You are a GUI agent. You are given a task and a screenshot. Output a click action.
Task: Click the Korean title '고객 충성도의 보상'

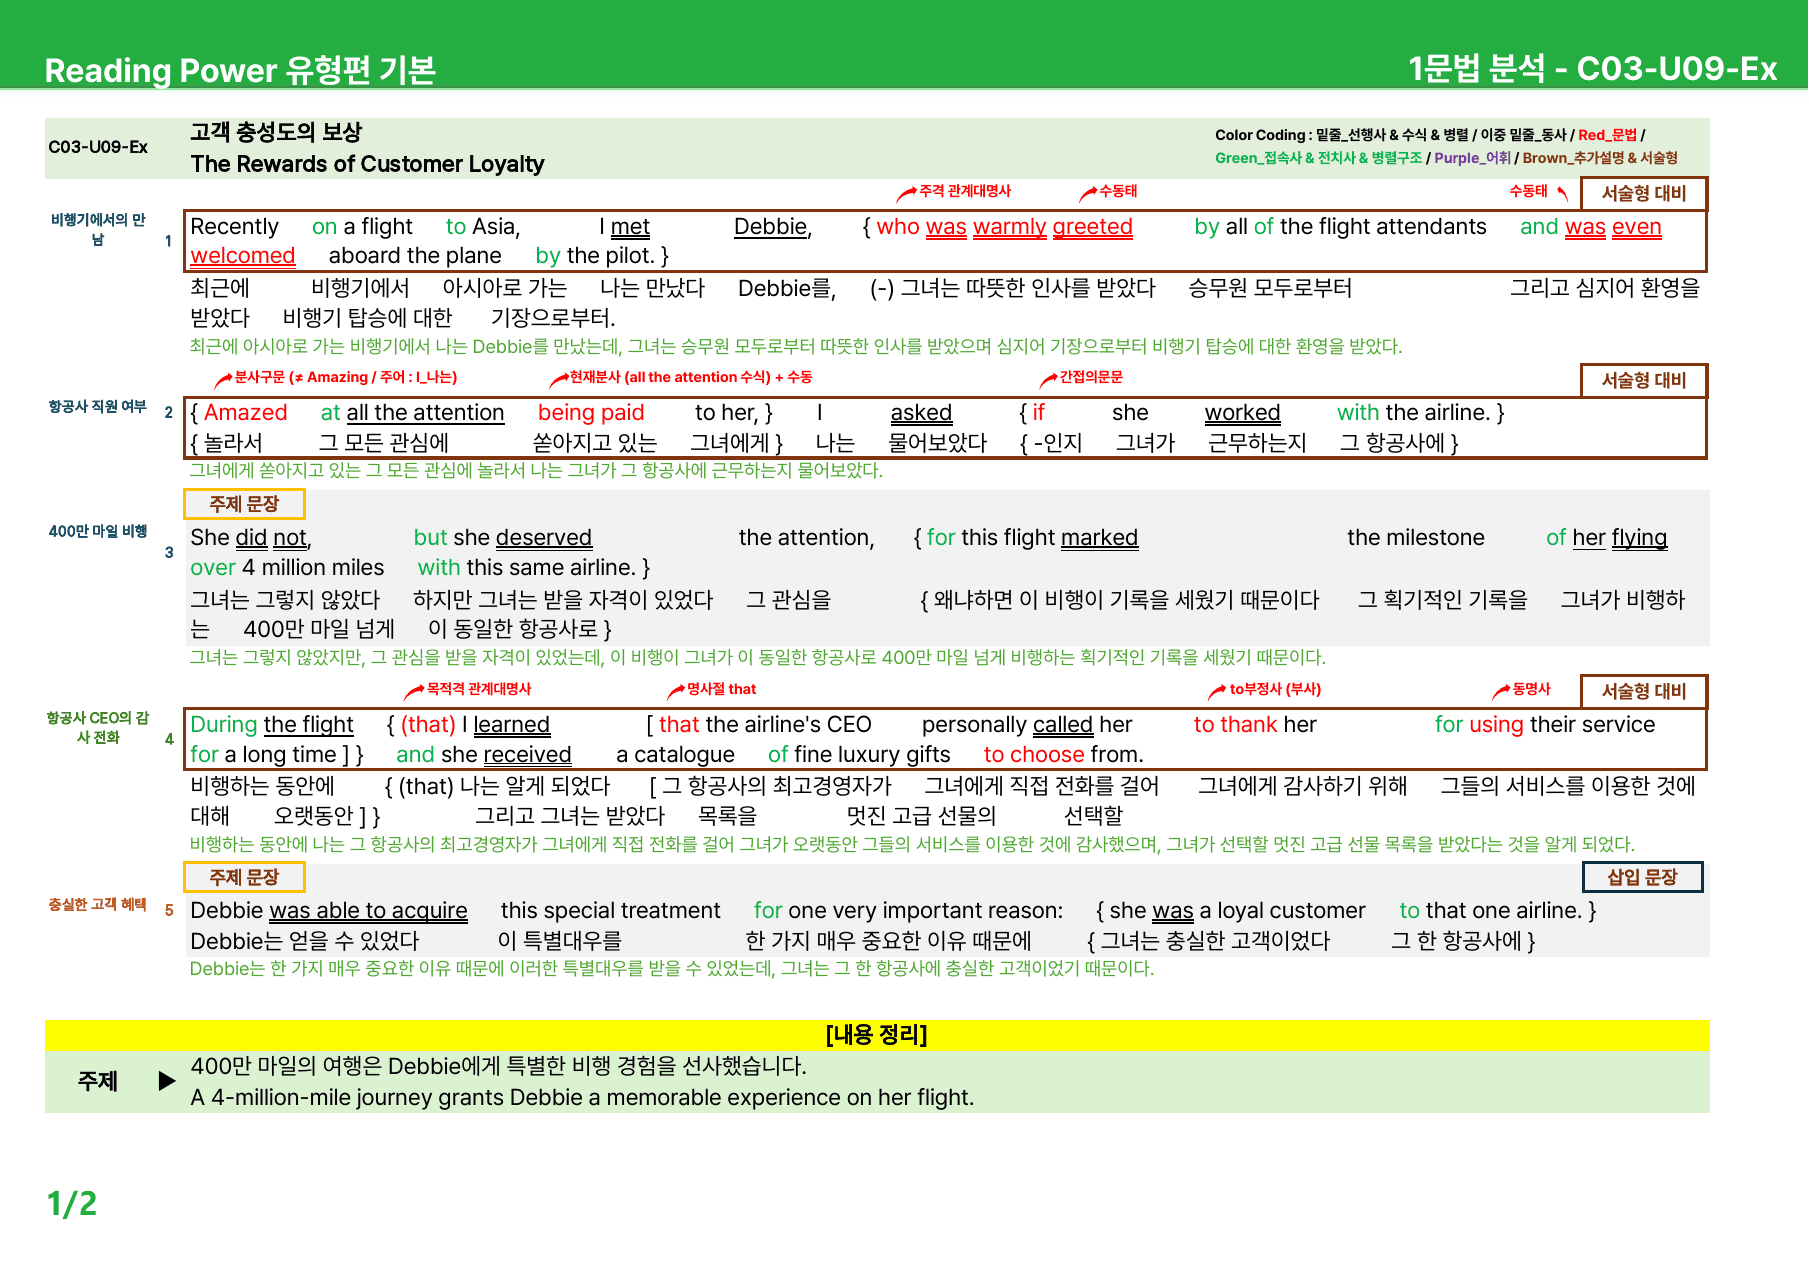click(x=276, y=132)
